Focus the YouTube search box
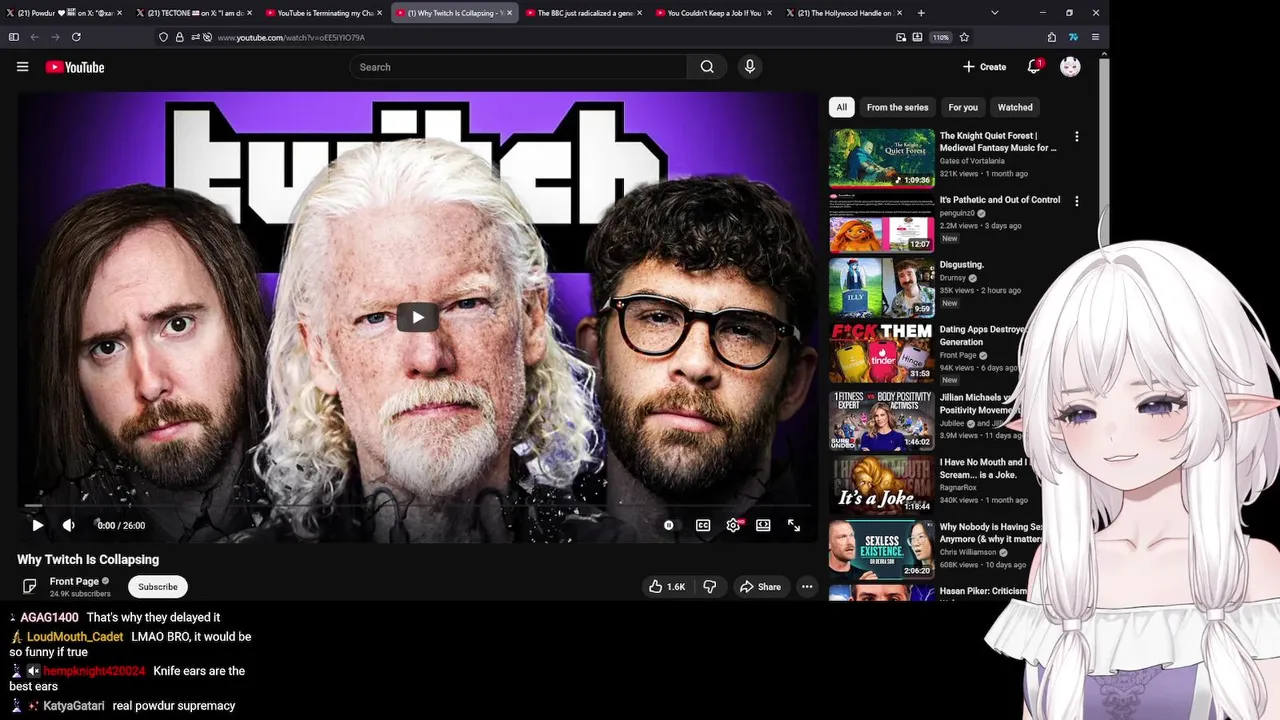Screen dimensions: 1280x720 pyautogui.click(x=518, y=67)
